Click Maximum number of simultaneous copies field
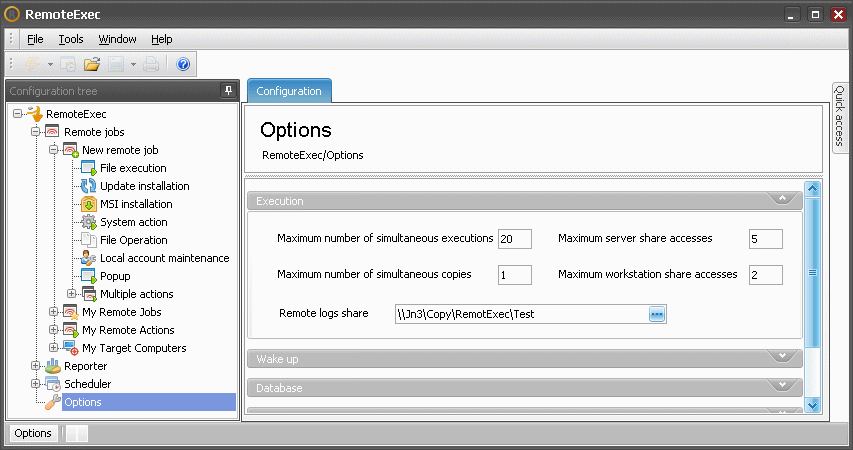This screenshot has width=853, height=450. [515, 275]
